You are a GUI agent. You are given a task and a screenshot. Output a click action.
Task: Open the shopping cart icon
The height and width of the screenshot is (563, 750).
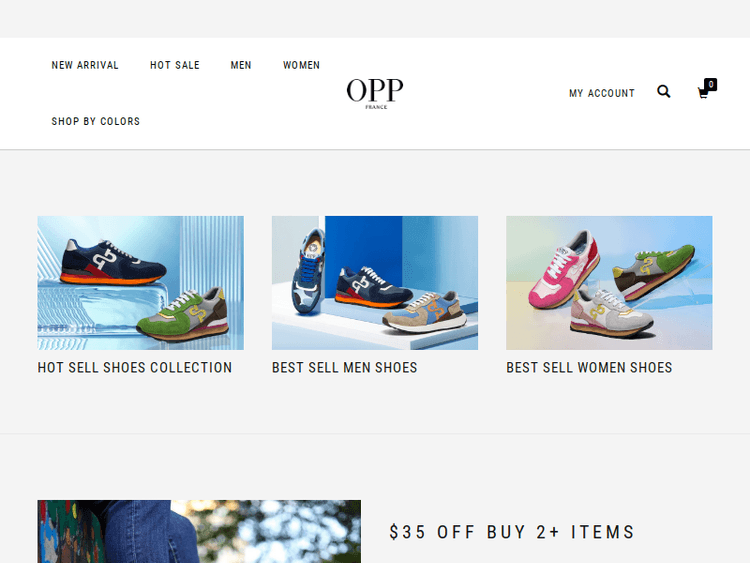point(703,93)
